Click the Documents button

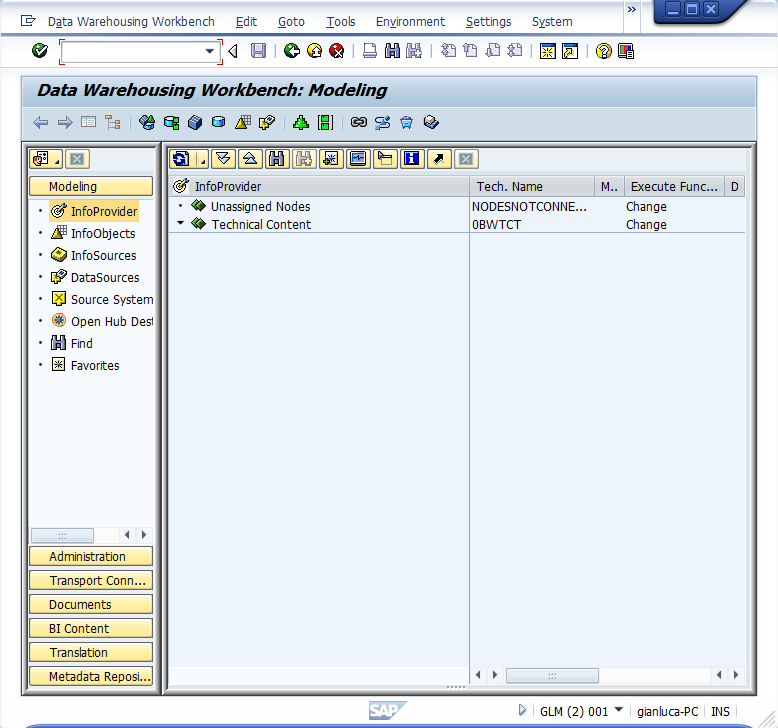click(91, 604)
